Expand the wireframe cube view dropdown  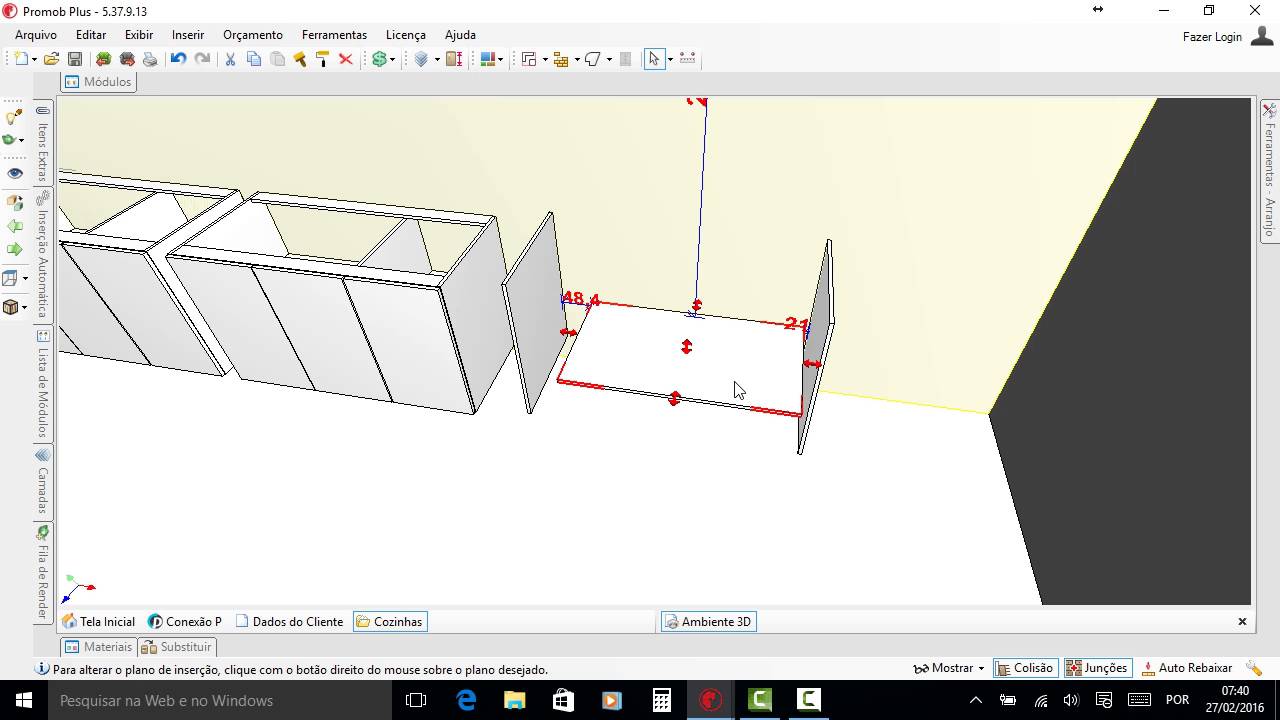[x=25, y=279]
